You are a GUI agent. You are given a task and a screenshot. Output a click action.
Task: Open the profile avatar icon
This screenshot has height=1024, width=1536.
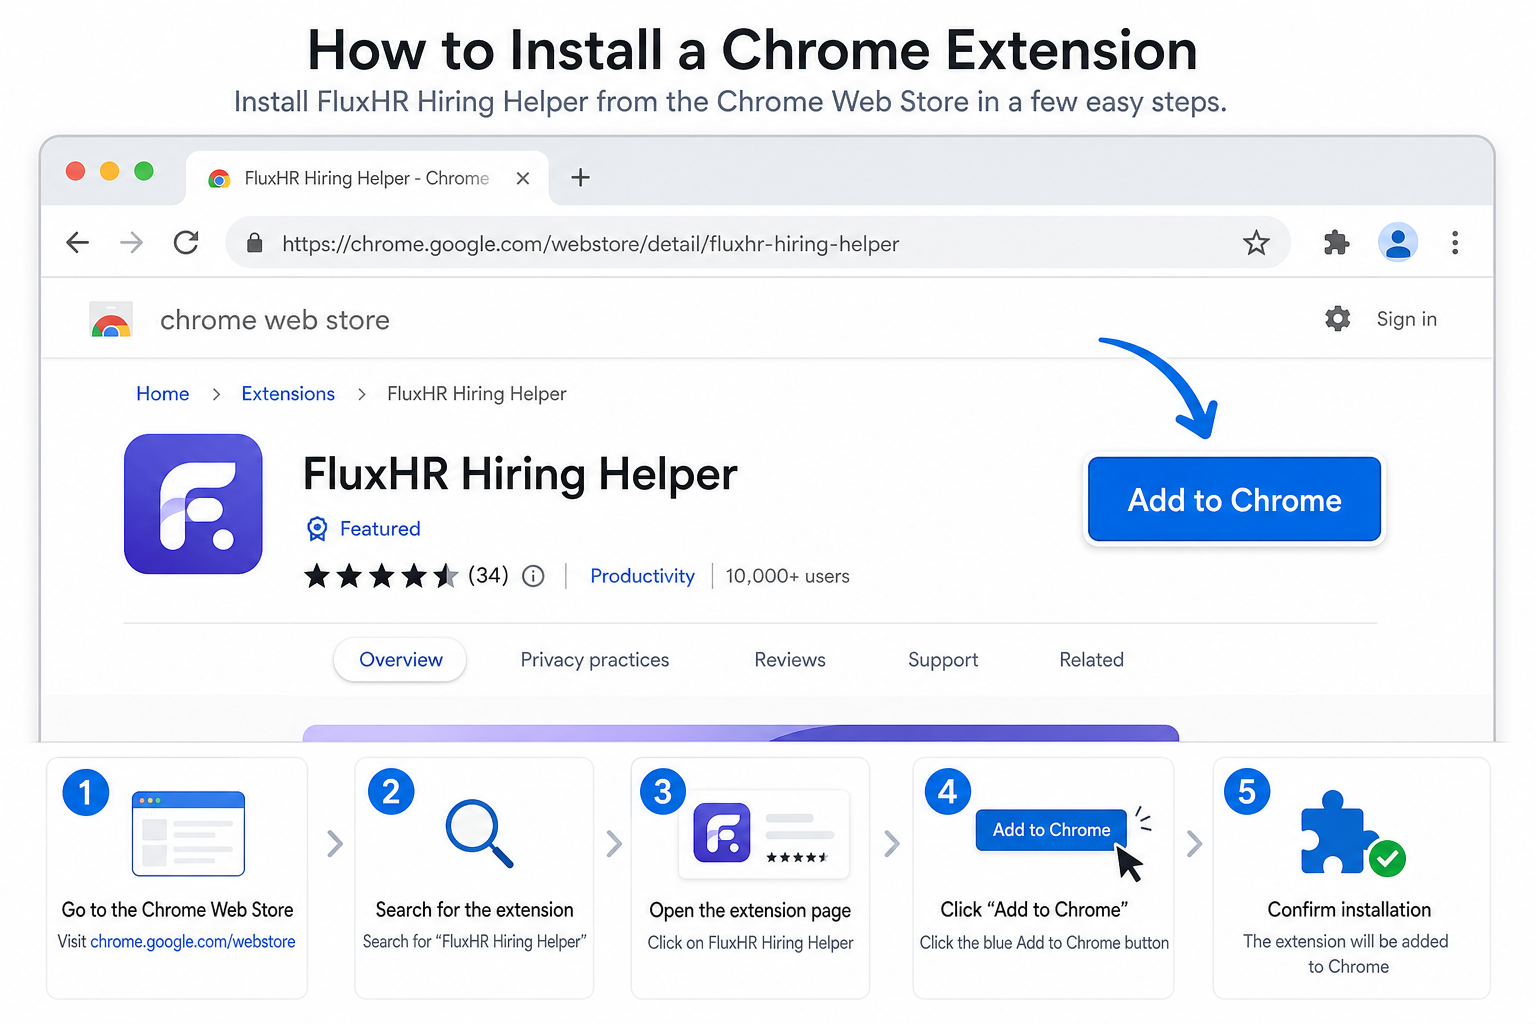point(1398,242)
